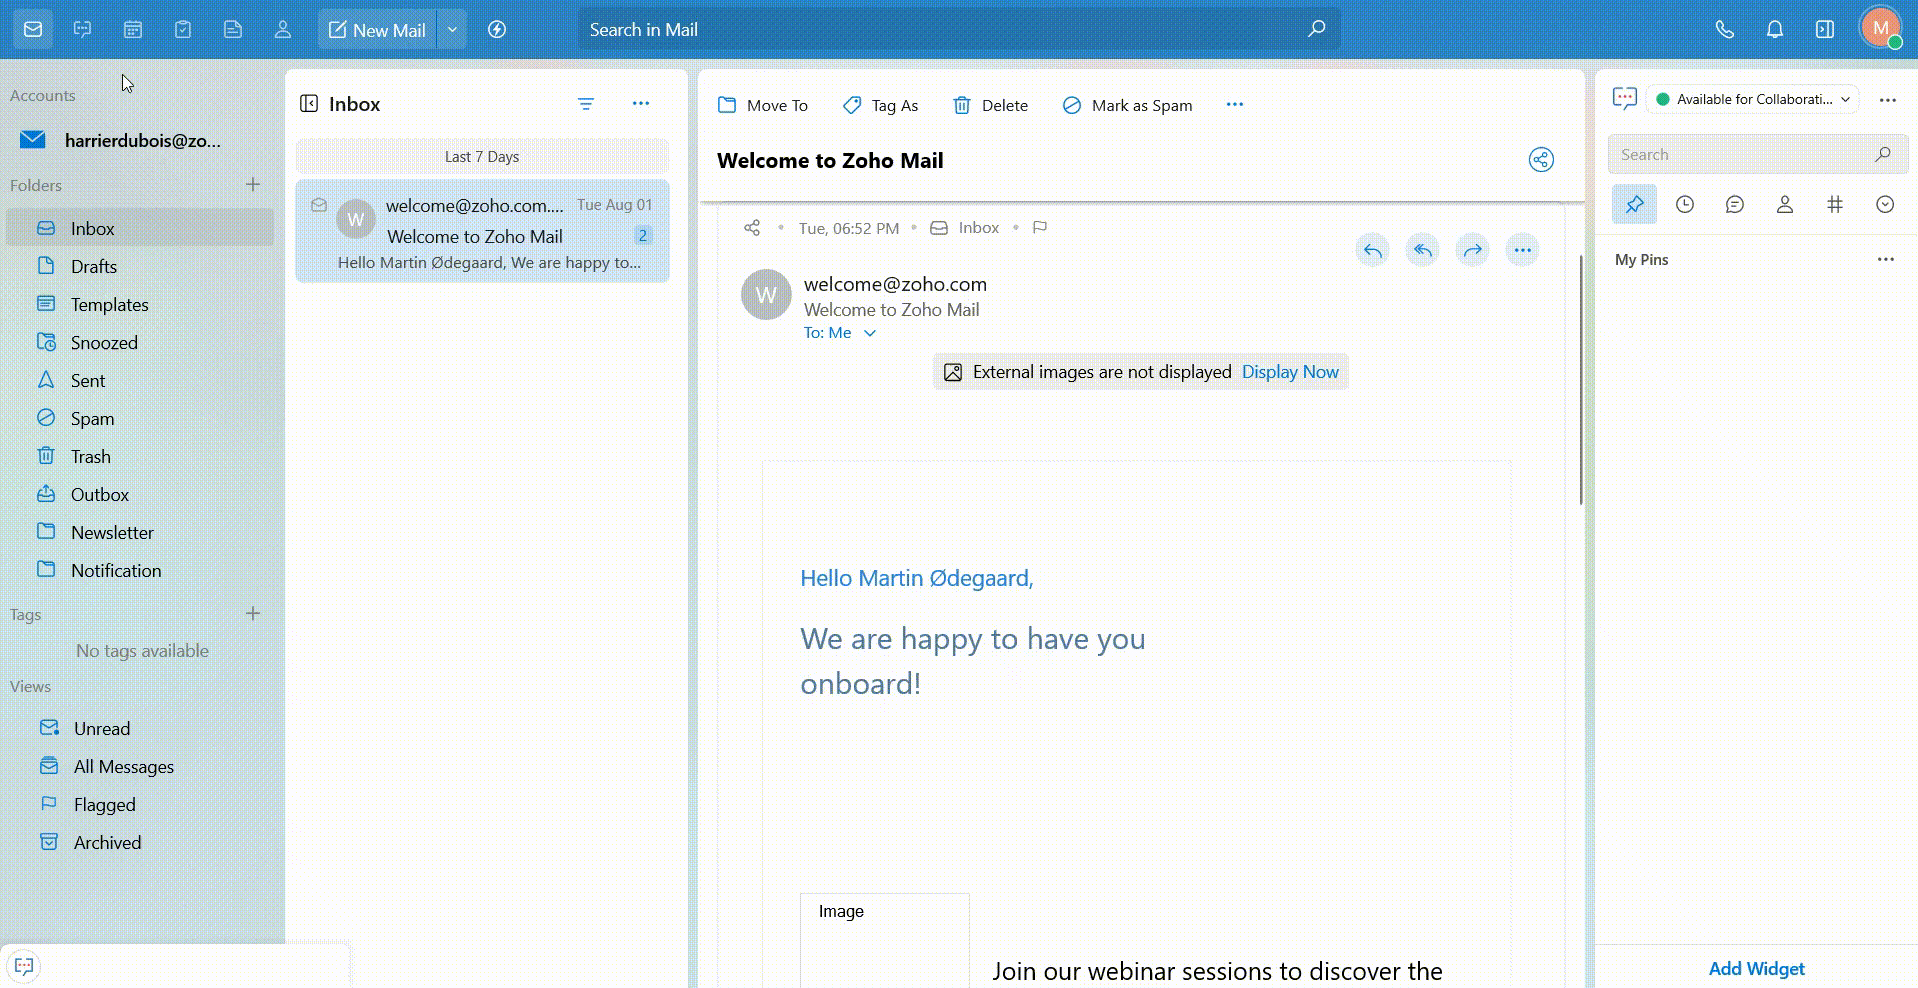1918x988 pixels.
Task: Click the share icon beside email subject
Action: pyautogui.click(x=1540, y=160)
